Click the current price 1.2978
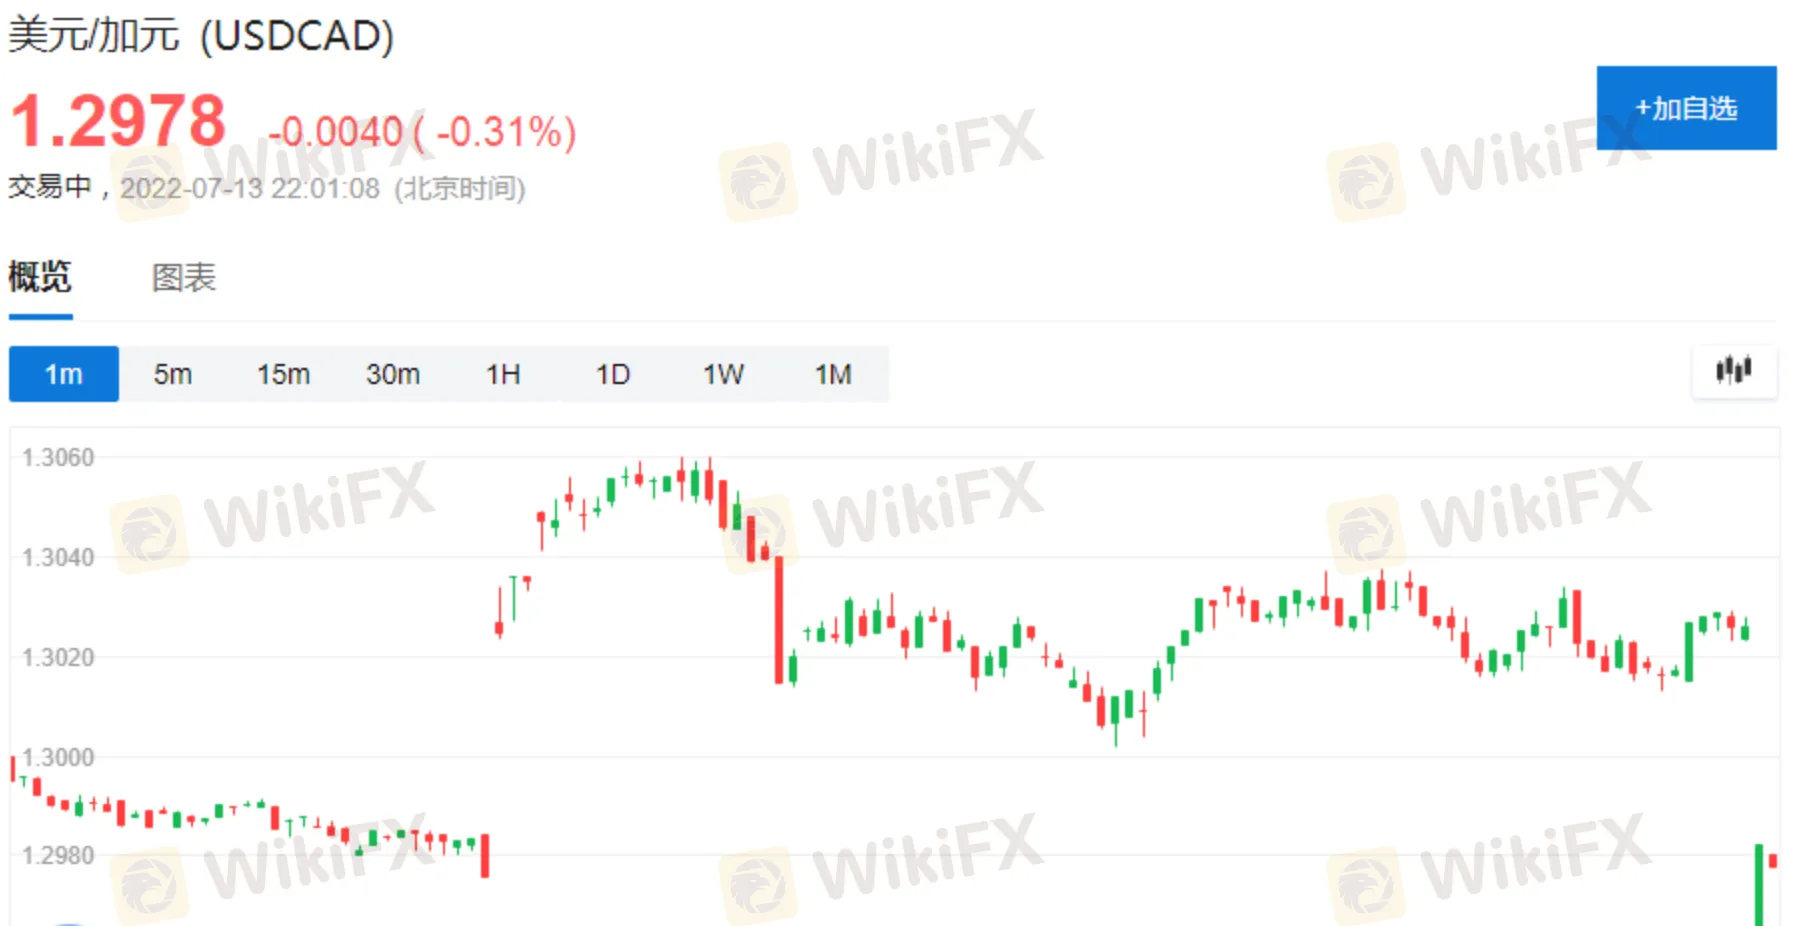Viewport: 1798px width, 926px height. tap(118, 122)
